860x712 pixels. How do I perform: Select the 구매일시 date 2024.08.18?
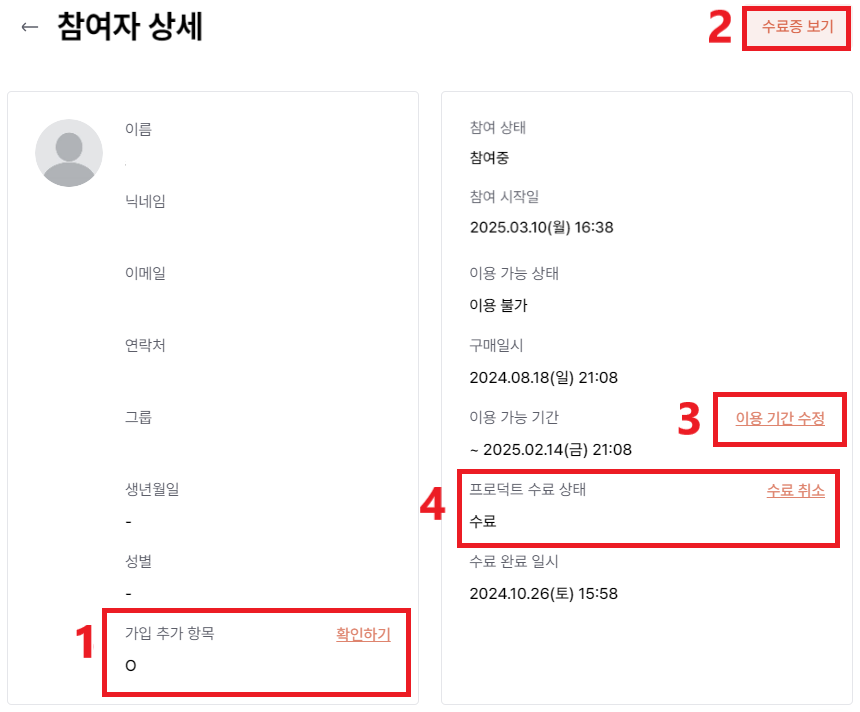click(x=544, y=377)
